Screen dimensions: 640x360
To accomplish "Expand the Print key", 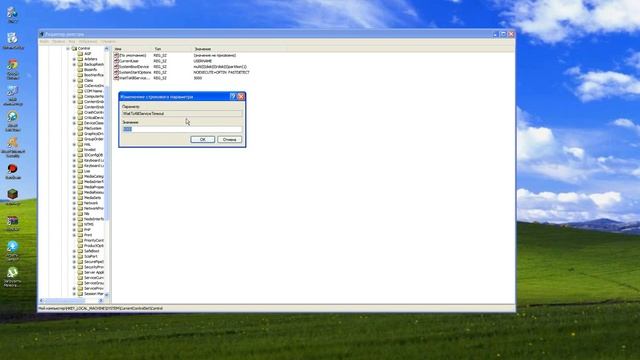I will [x=74, y=235].
